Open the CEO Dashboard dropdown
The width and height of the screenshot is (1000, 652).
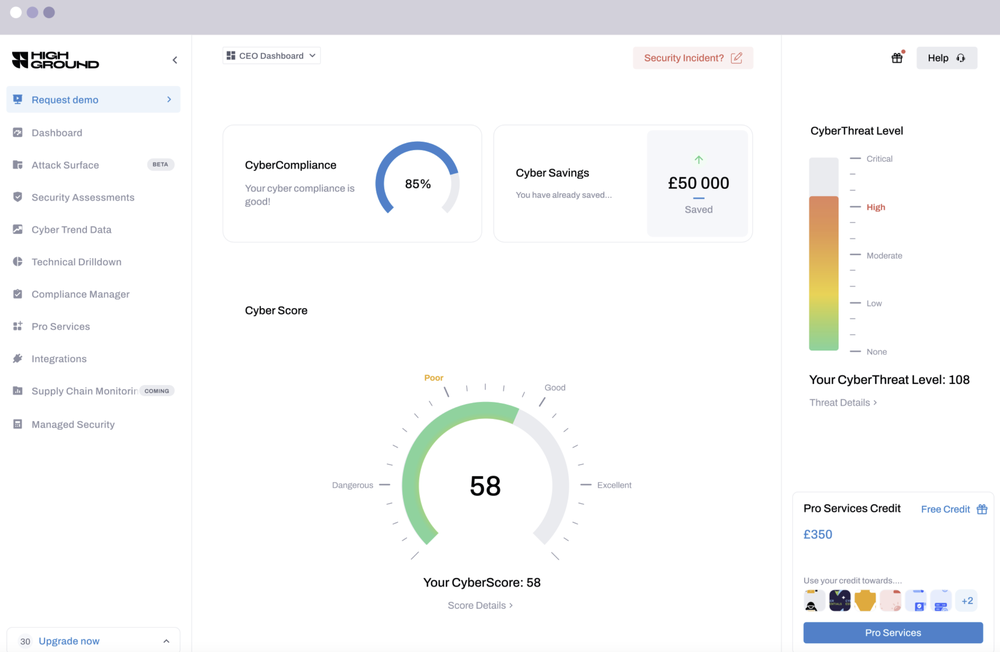271,56
